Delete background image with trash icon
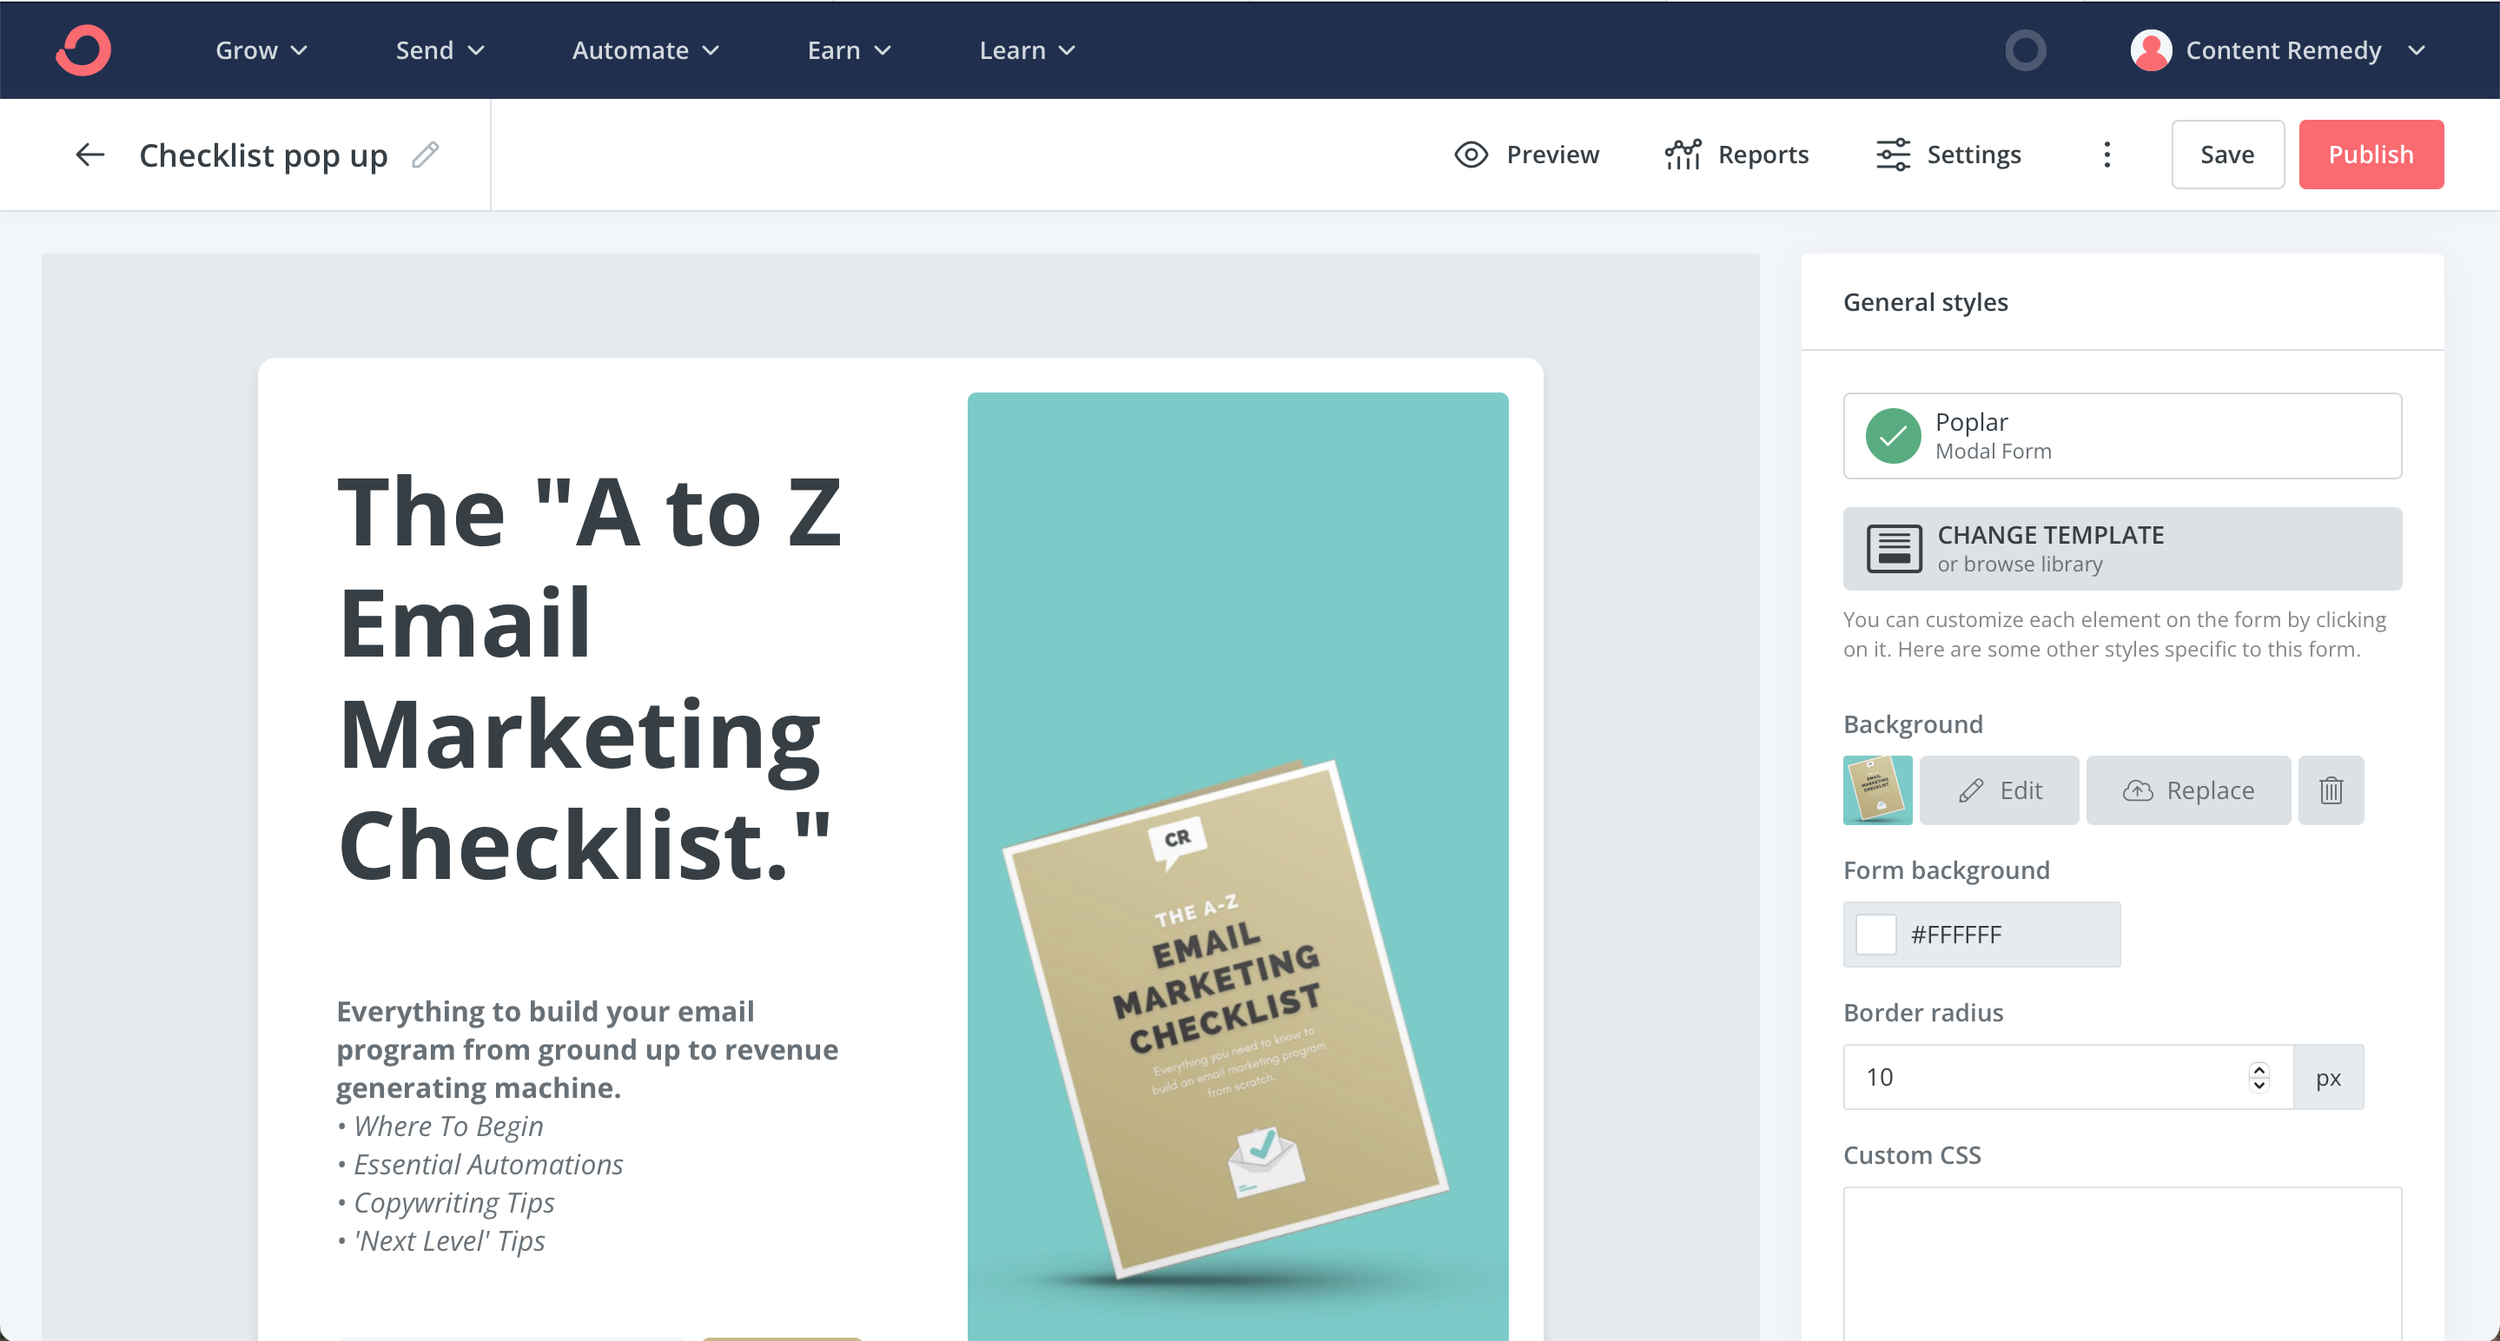Screen dimensions: 2500x1341 tap(2331, 790)
